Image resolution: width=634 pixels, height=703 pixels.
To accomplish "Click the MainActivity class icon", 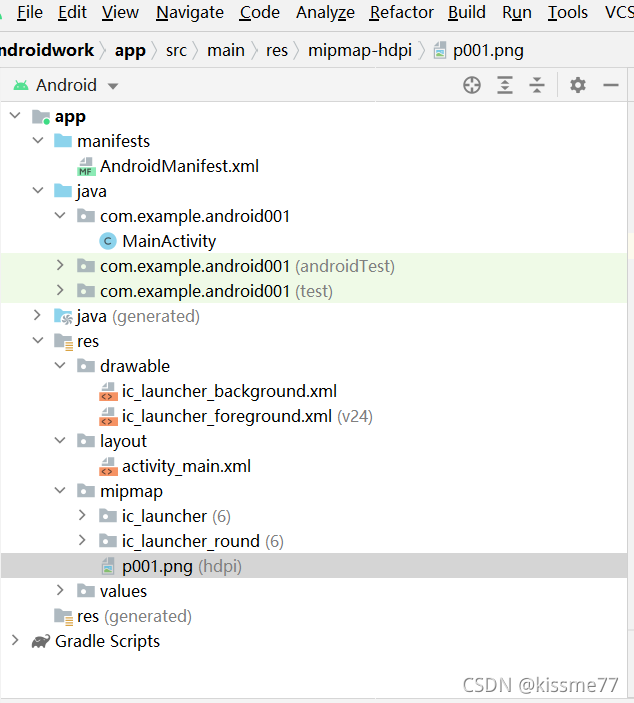I will pos(108,241).
